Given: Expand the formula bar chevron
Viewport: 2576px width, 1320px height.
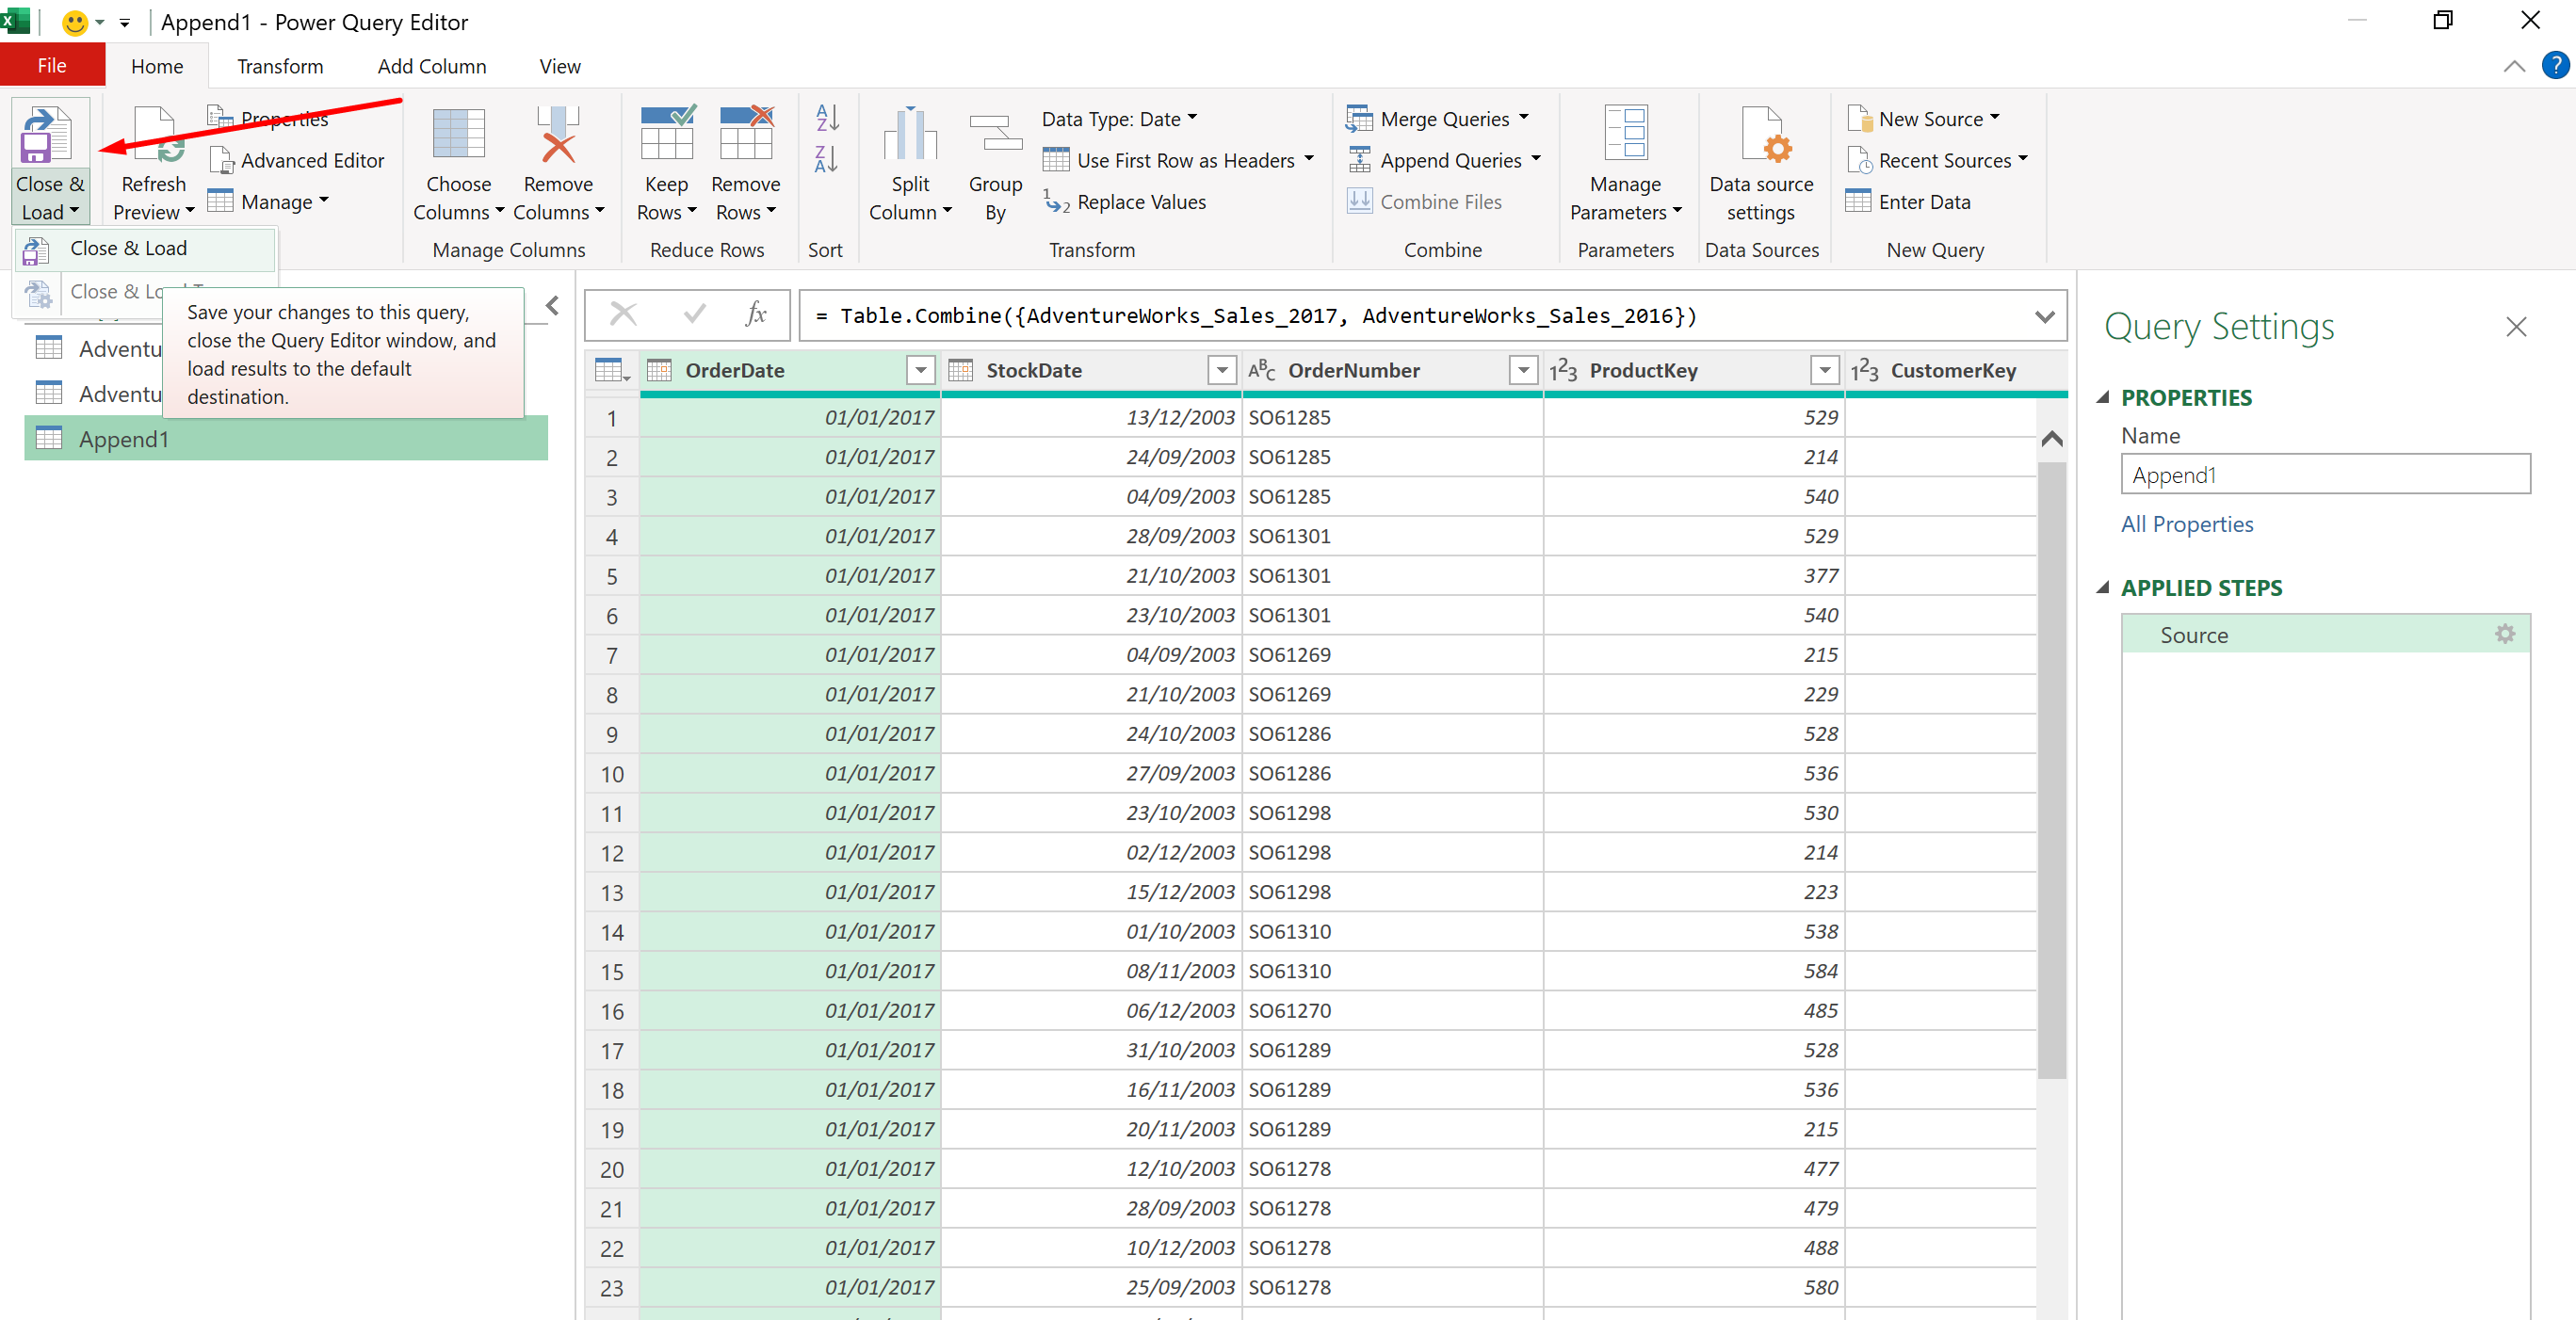Looking at the screenshot, I should tap(2045, 316).
